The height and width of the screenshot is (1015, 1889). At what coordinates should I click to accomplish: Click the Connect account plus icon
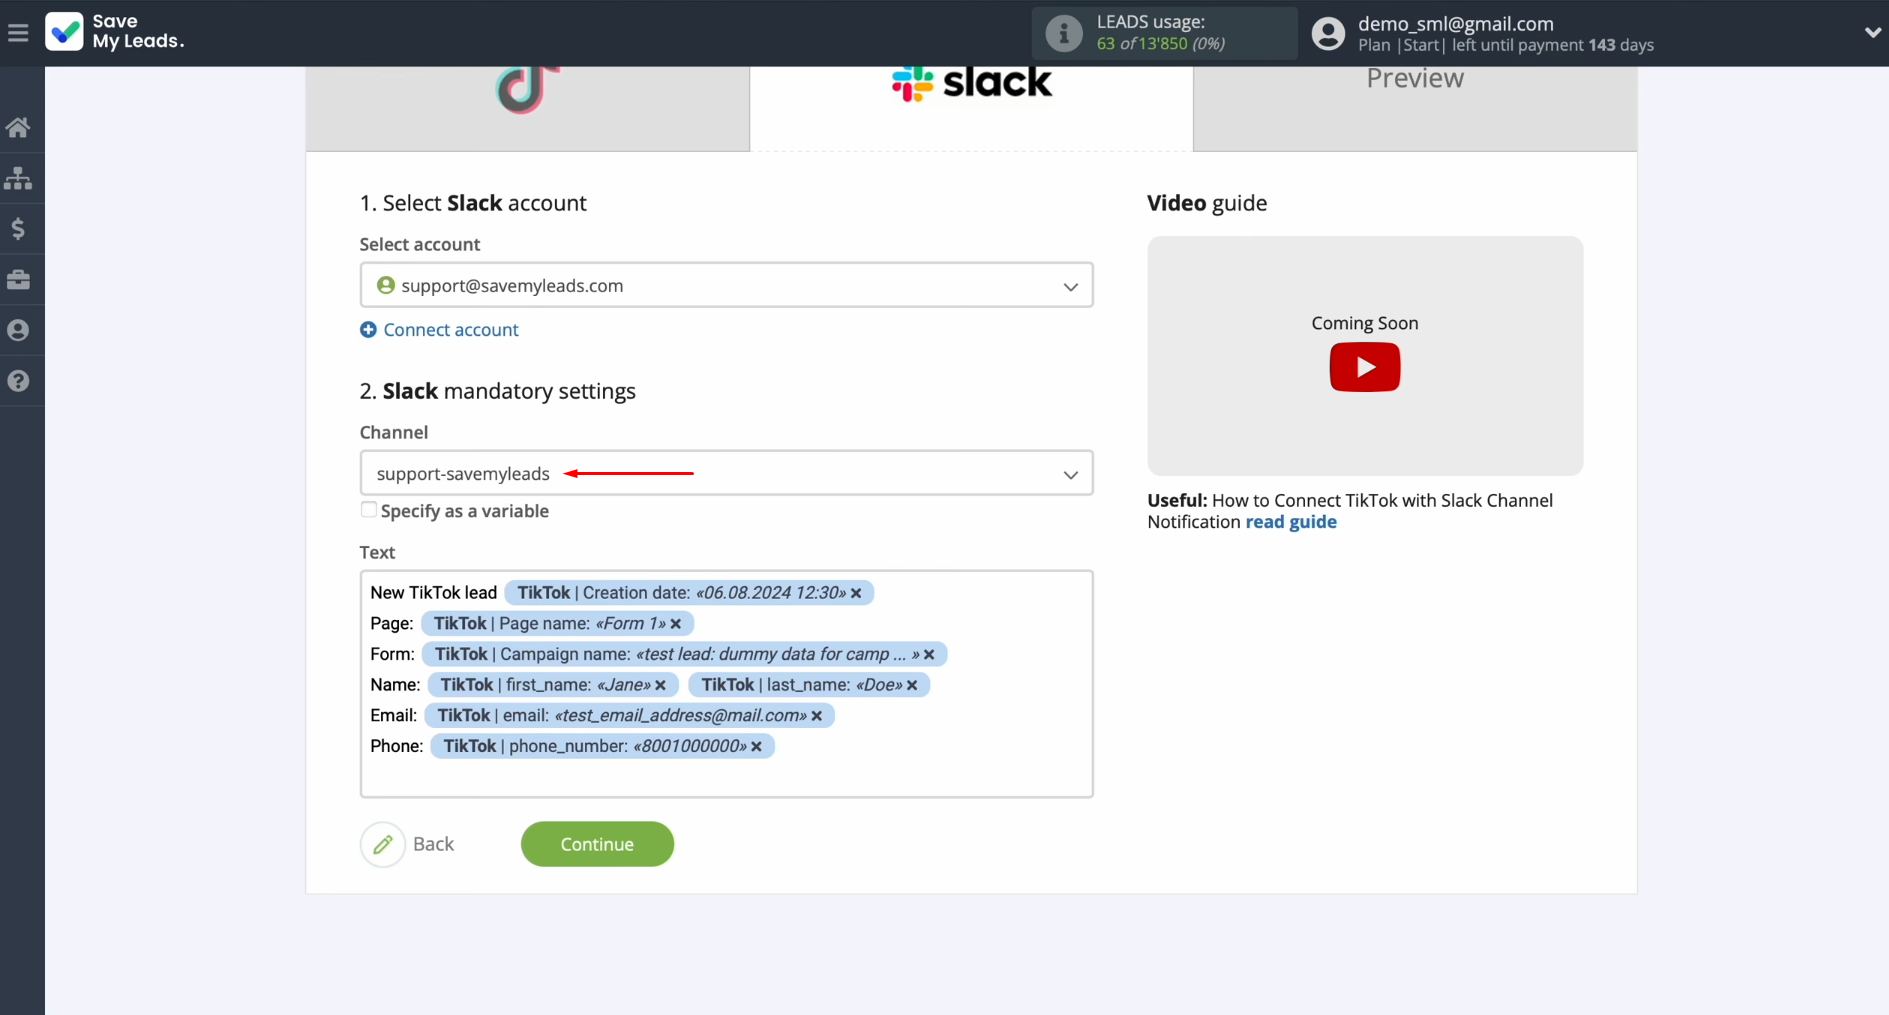(368, 330)
